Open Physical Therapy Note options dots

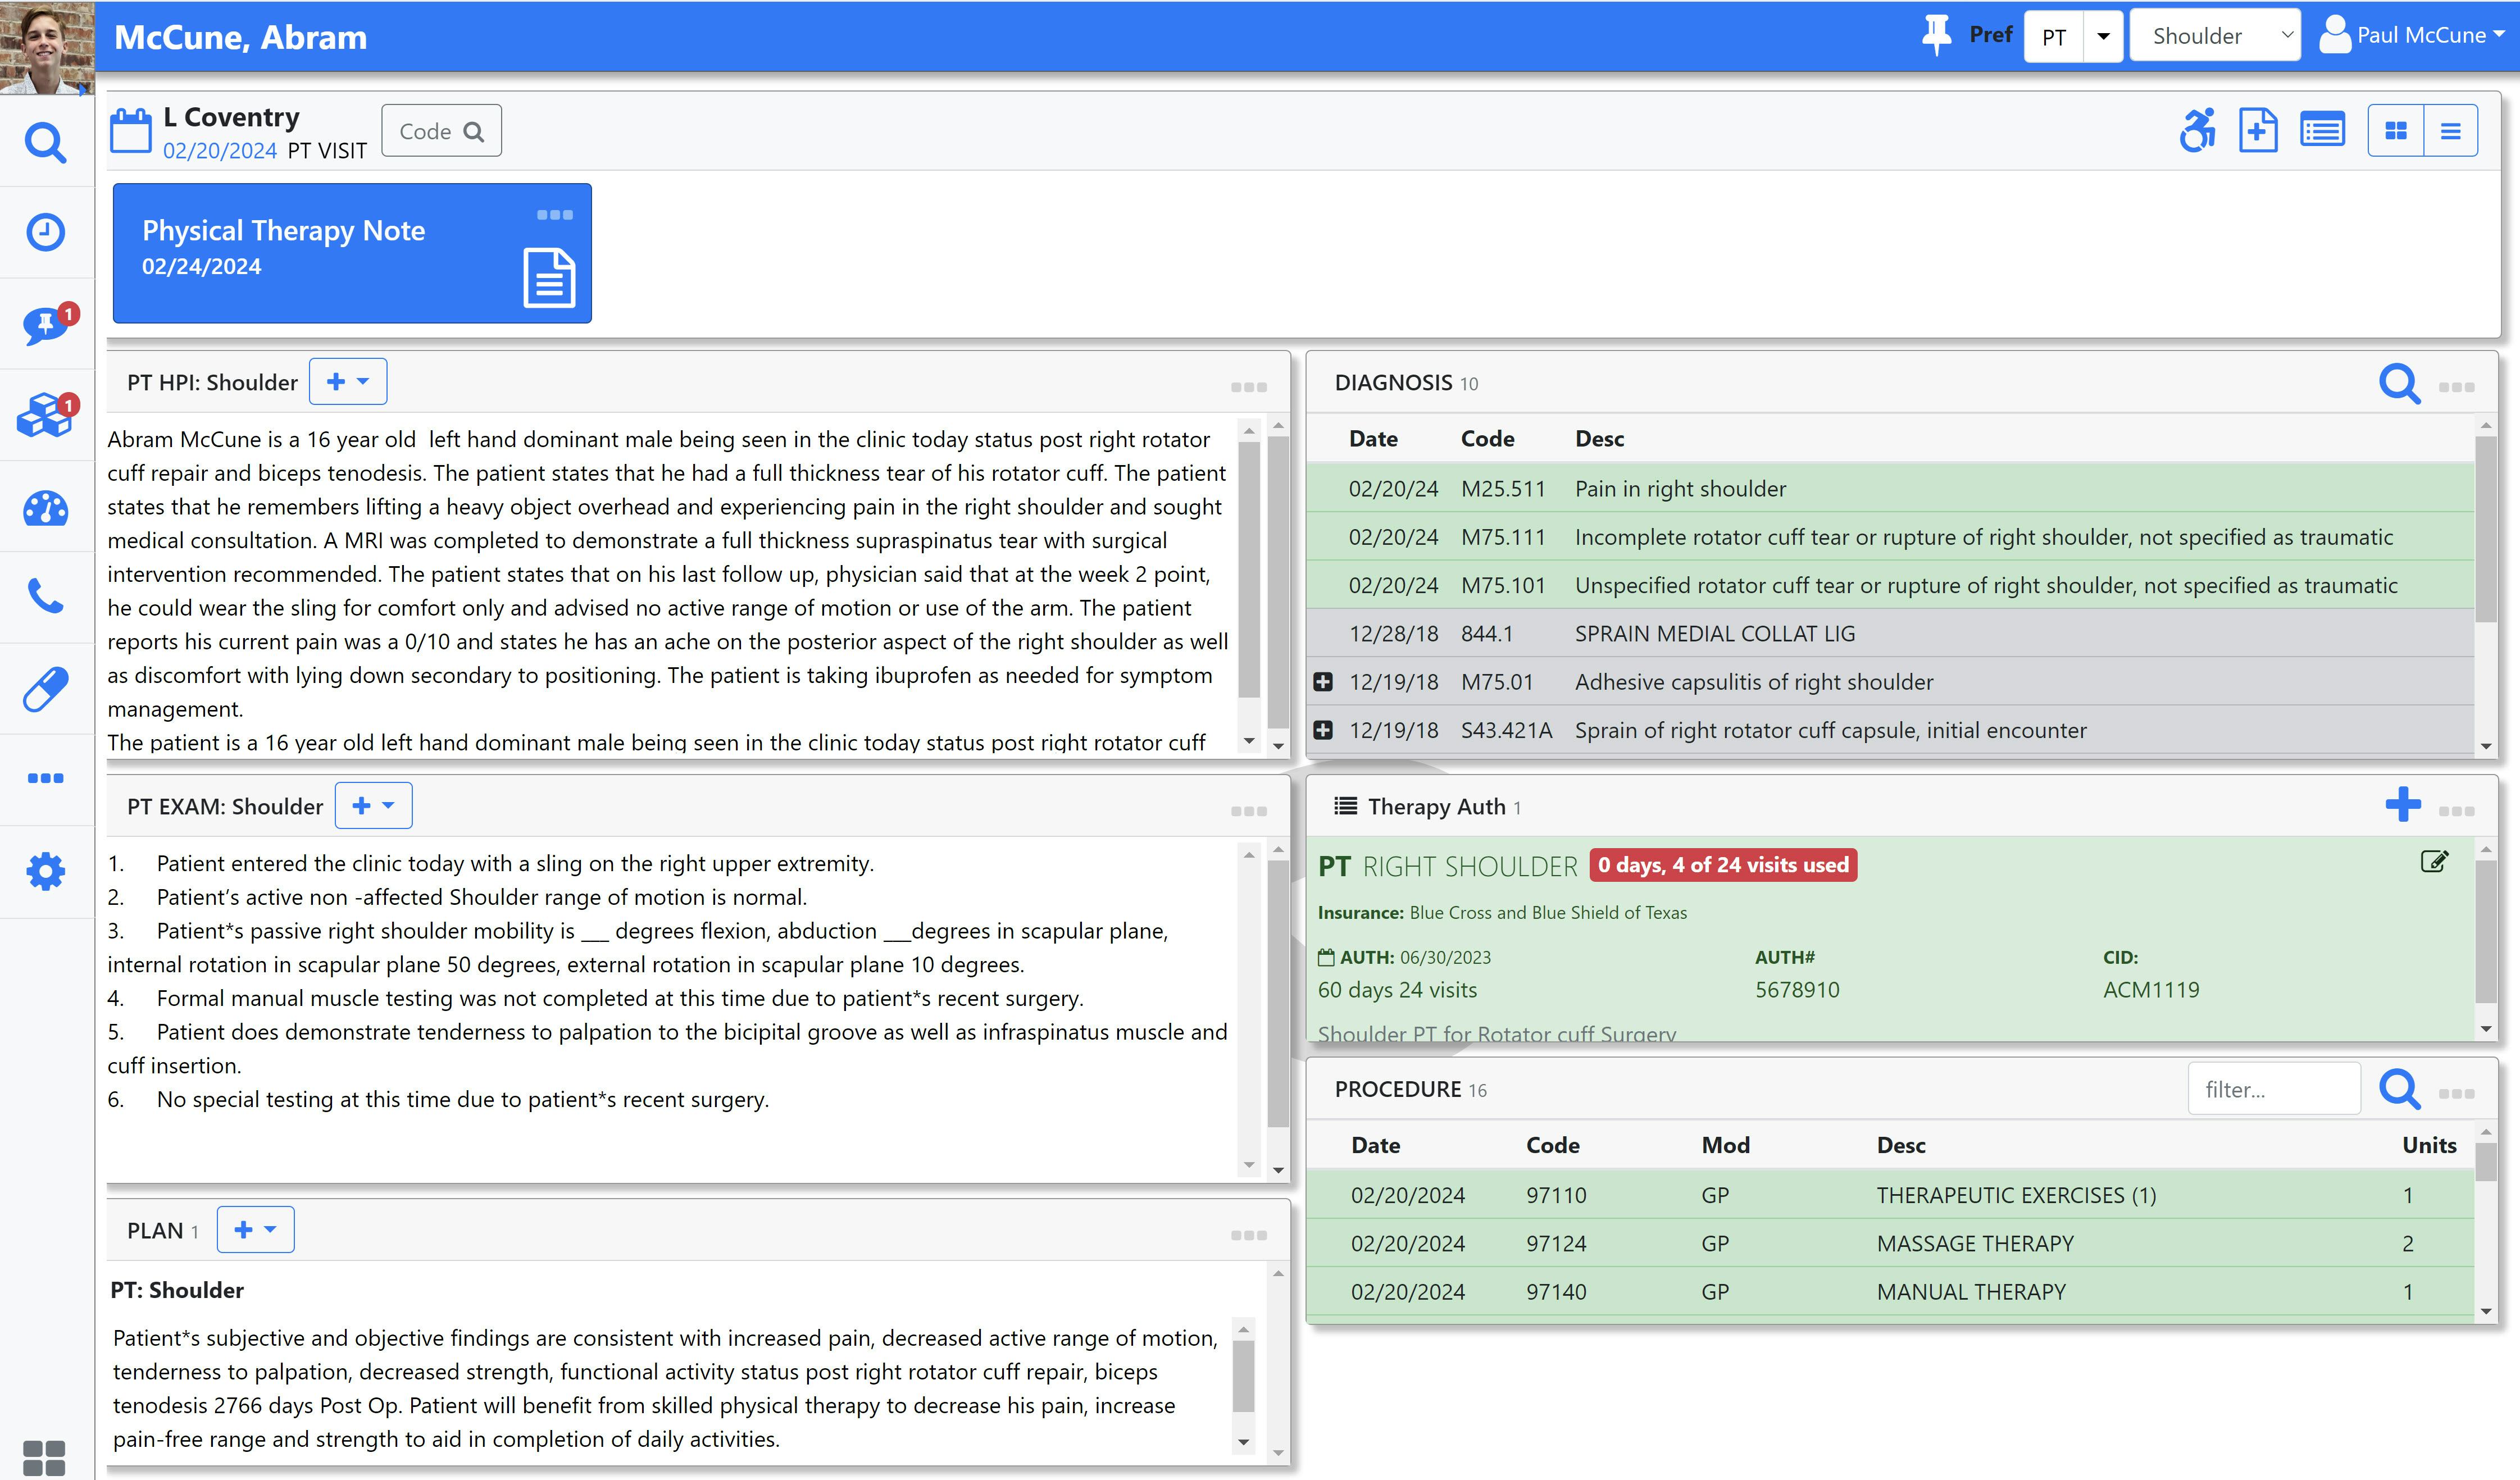coord(554,215)
